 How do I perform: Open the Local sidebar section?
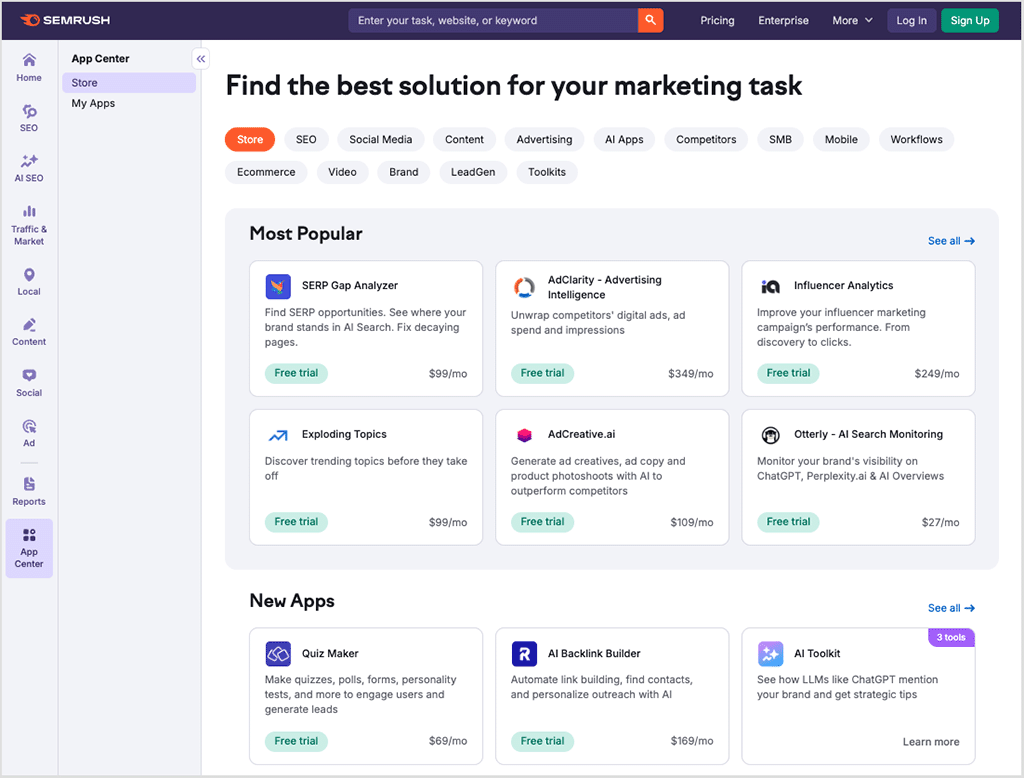pyautogui.click(x=29, y=282)
